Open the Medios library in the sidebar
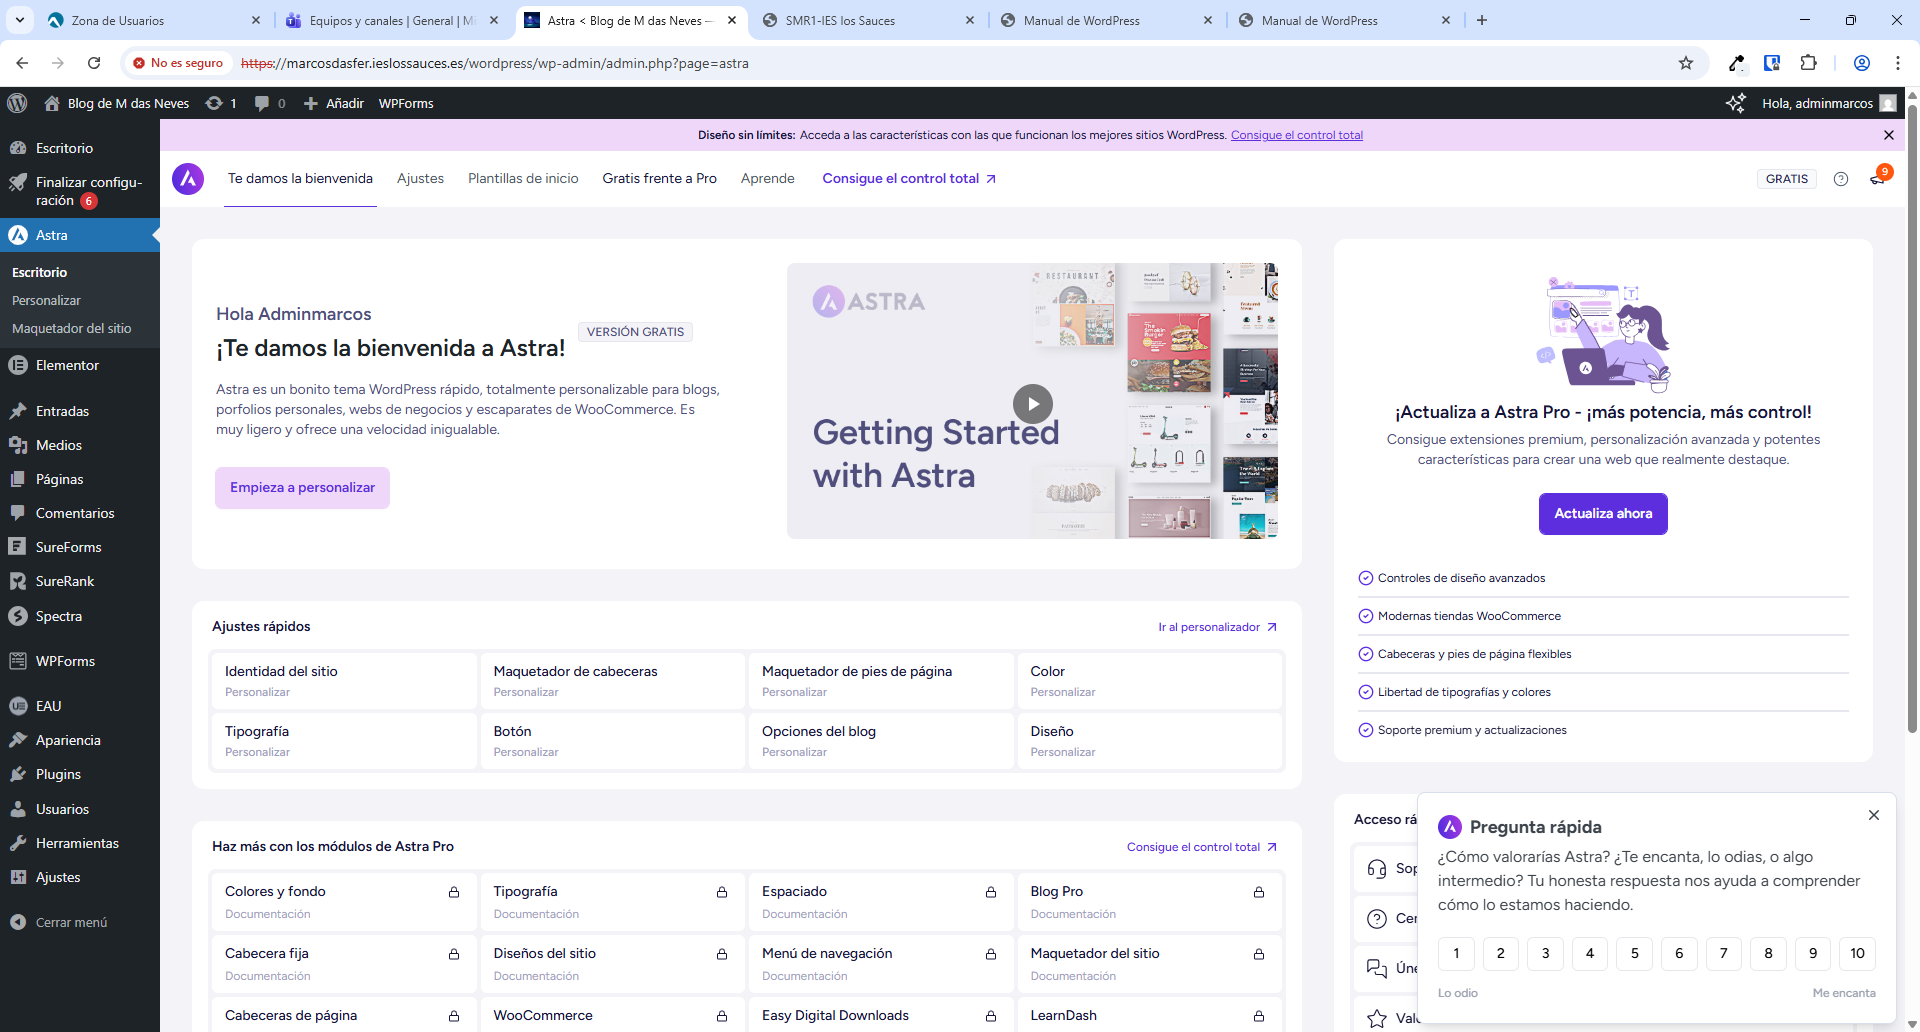Viewport: 1920px width, 1032px height. [57, 445]
